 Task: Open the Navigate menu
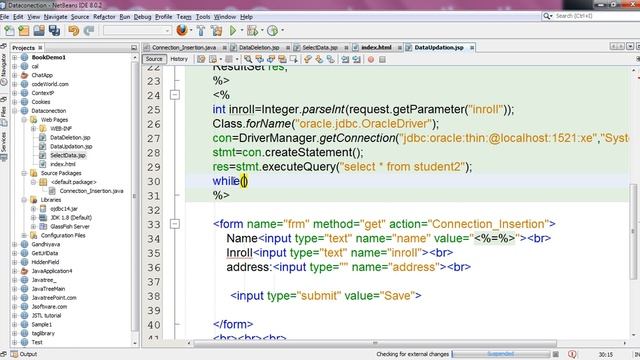(x=56, y=17)
